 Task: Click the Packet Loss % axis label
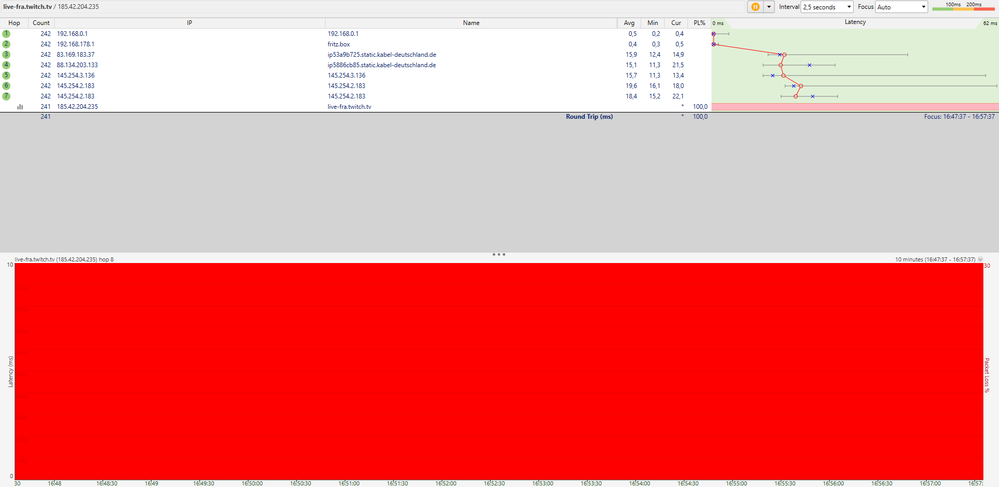tap(987, 374)
